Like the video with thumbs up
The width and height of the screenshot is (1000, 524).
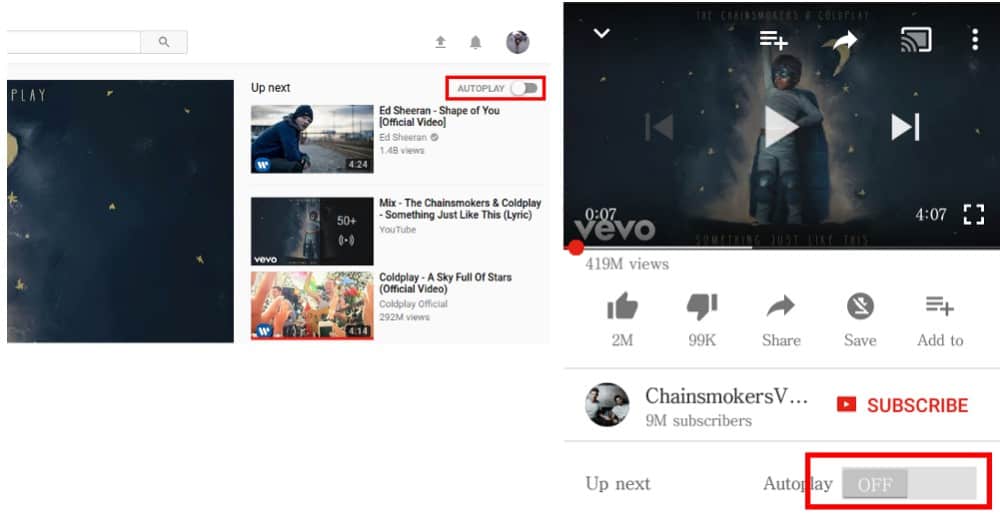622,306
